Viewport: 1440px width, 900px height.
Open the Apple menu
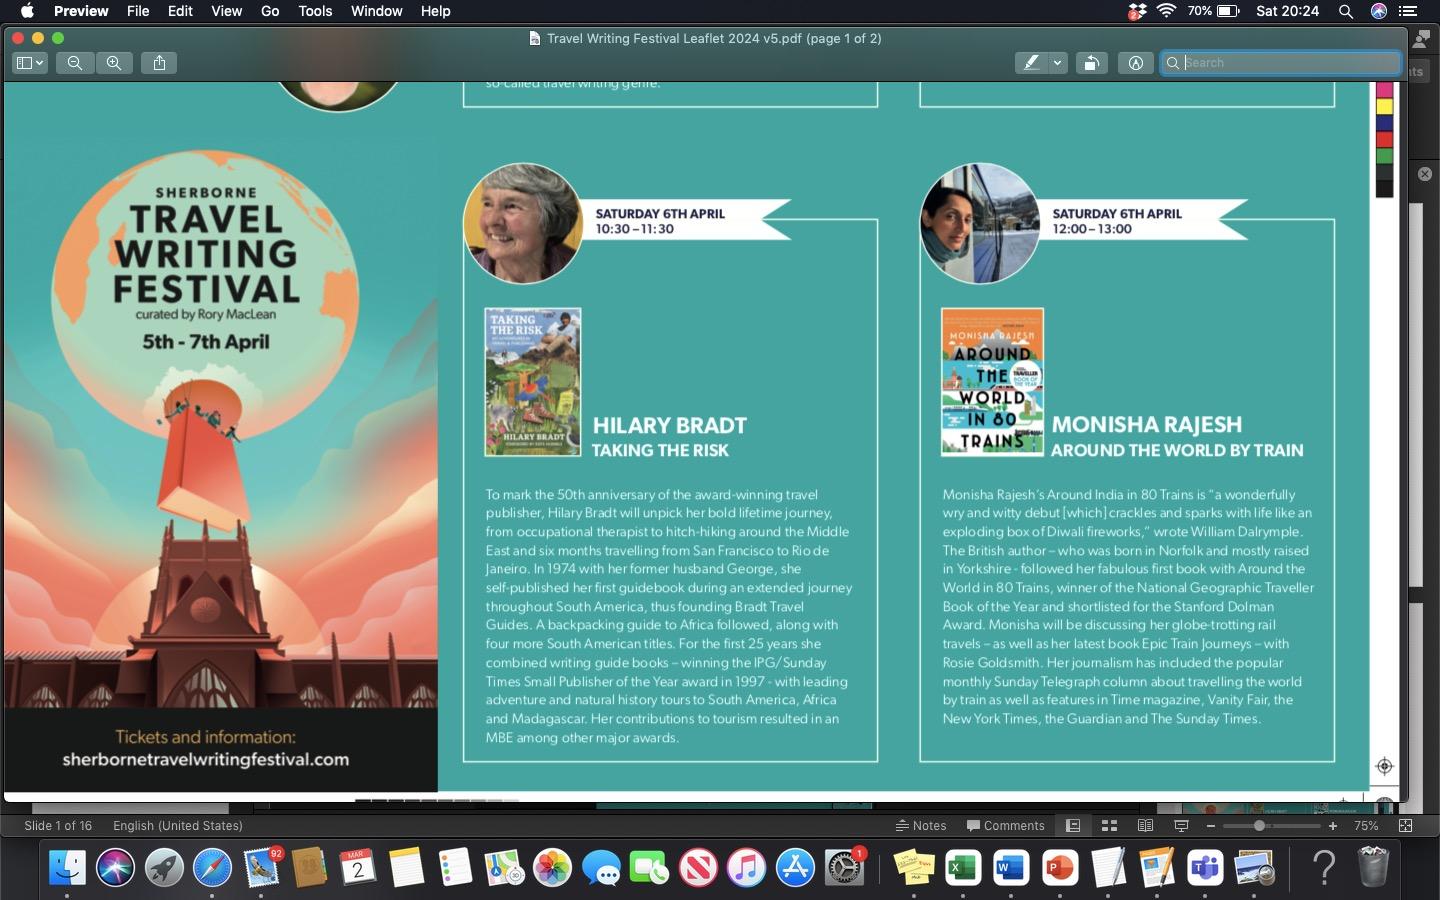tap(27, 11)
